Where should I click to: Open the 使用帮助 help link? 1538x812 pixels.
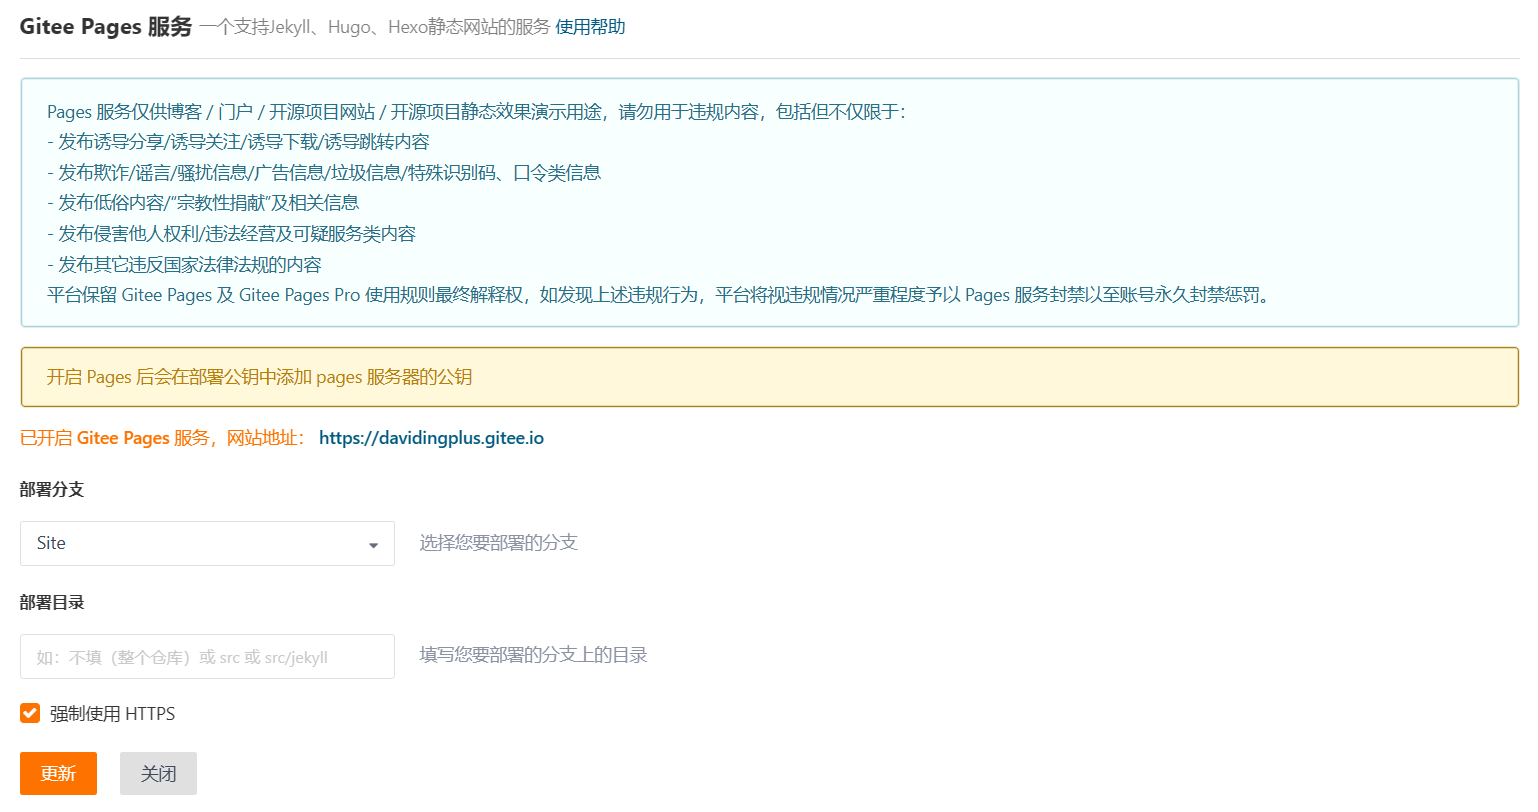point(590,27)
